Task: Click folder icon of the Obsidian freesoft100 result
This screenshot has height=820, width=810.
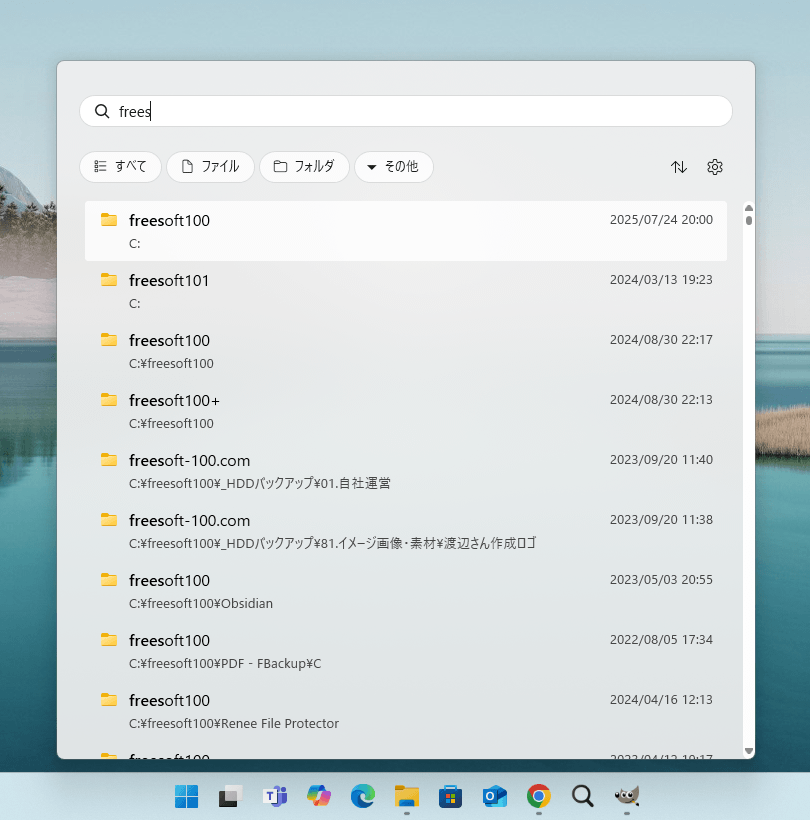Action: (x=109, y=579)
